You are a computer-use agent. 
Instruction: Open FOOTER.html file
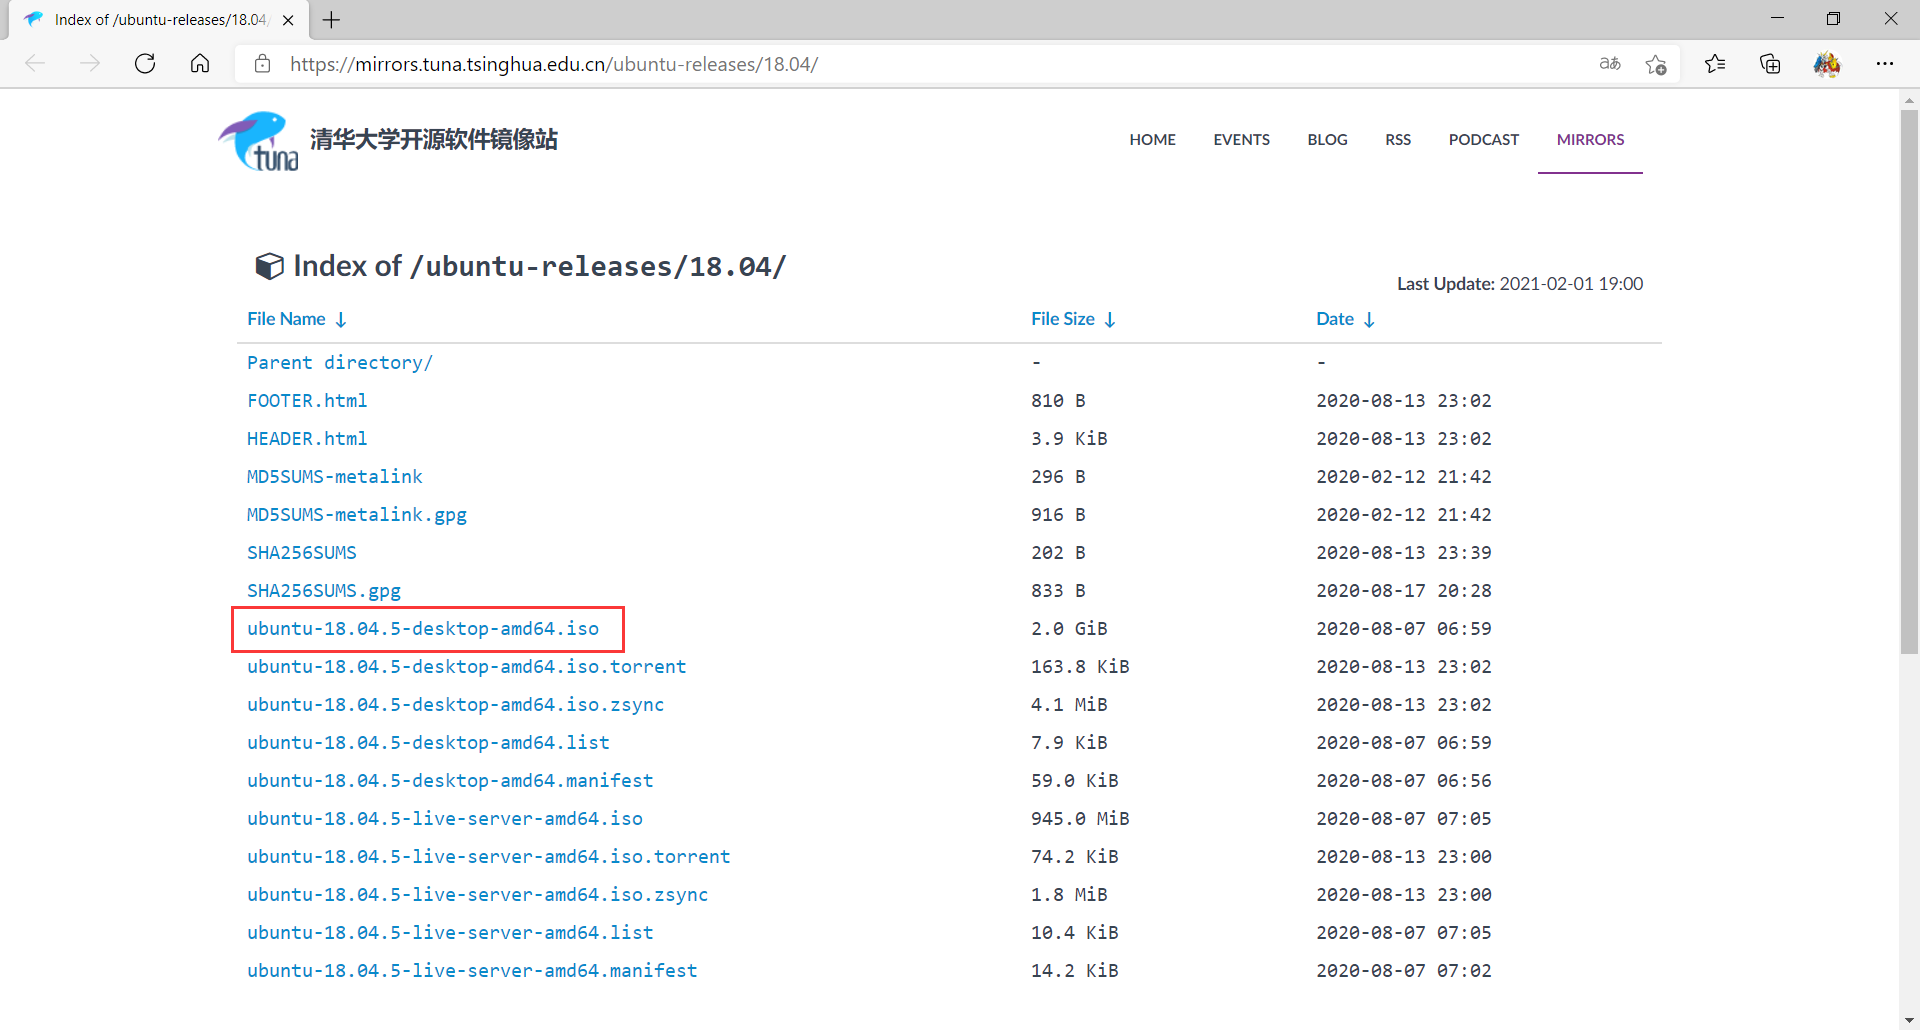coord(307,401)
